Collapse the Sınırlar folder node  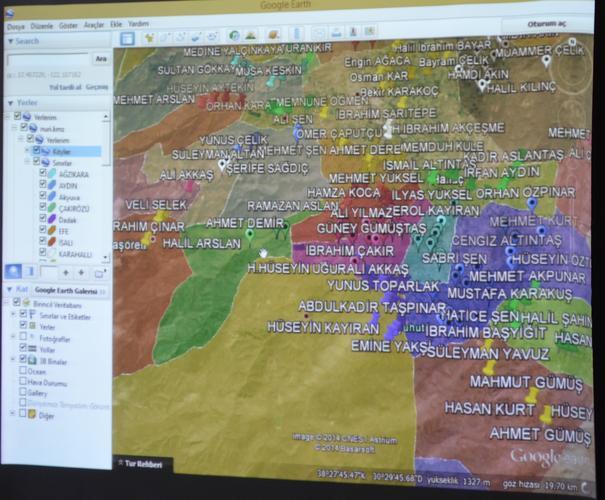point(27,161)
